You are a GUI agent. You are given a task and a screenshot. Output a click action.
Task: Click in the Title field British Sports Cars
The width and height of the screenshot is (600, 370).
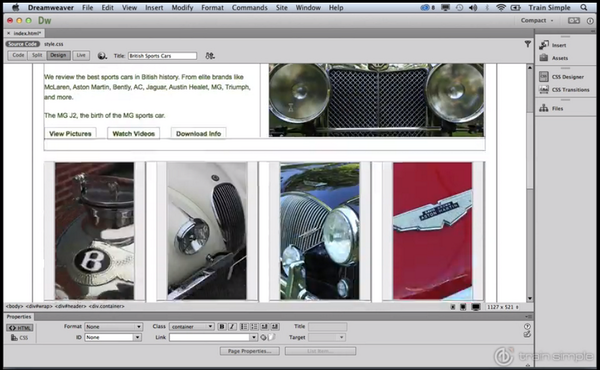[x=162, y=56]
